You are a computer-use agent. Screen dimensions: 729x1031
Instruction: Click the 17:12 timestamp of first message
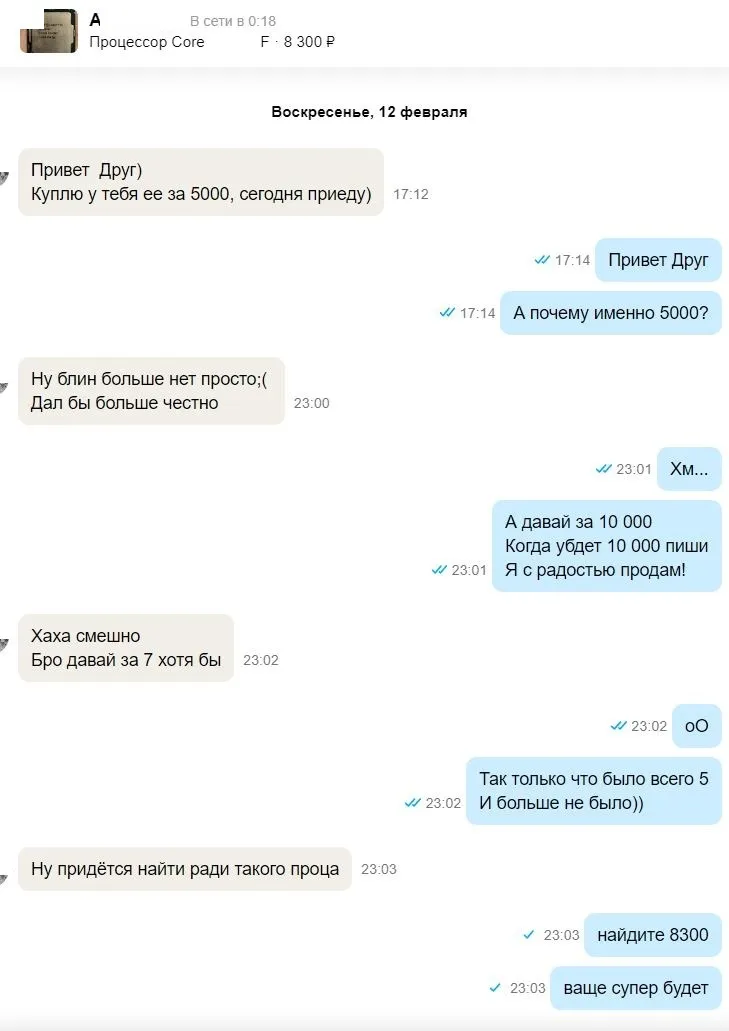pos(411,194)
